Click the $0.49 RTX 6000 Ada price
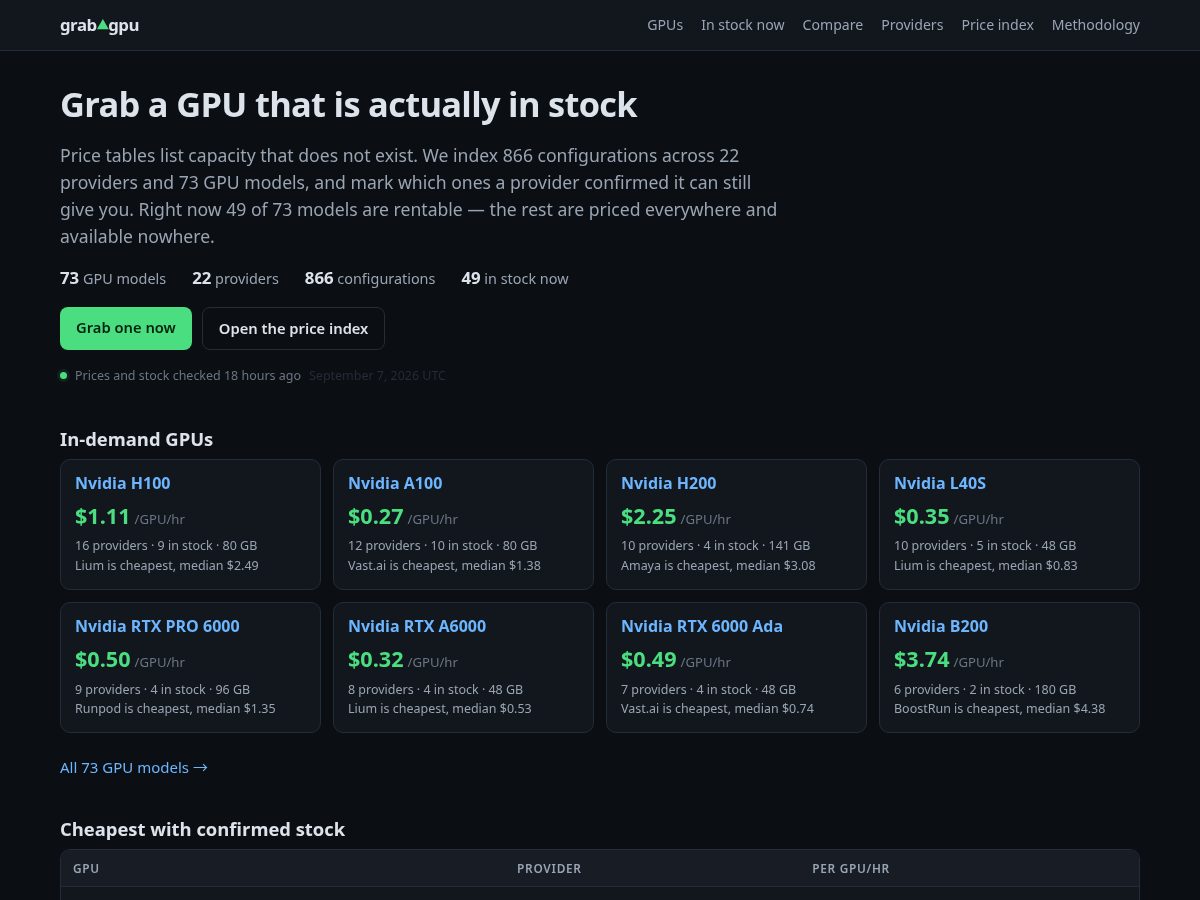1200x900 pixels. (x=649, y=660)
